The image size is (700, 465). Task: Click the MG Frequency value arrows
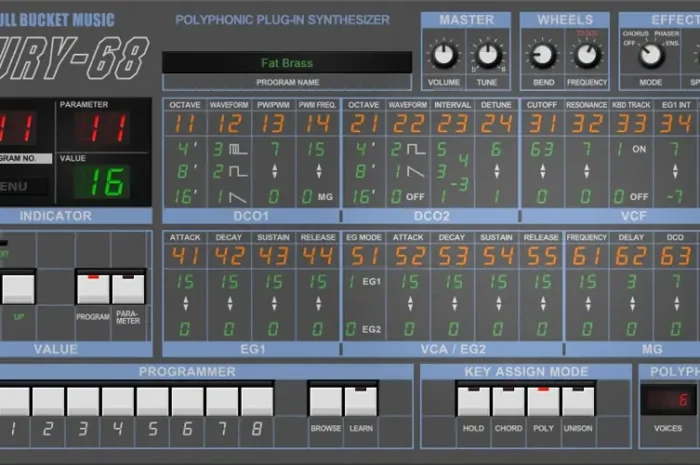tap(588, 304)
